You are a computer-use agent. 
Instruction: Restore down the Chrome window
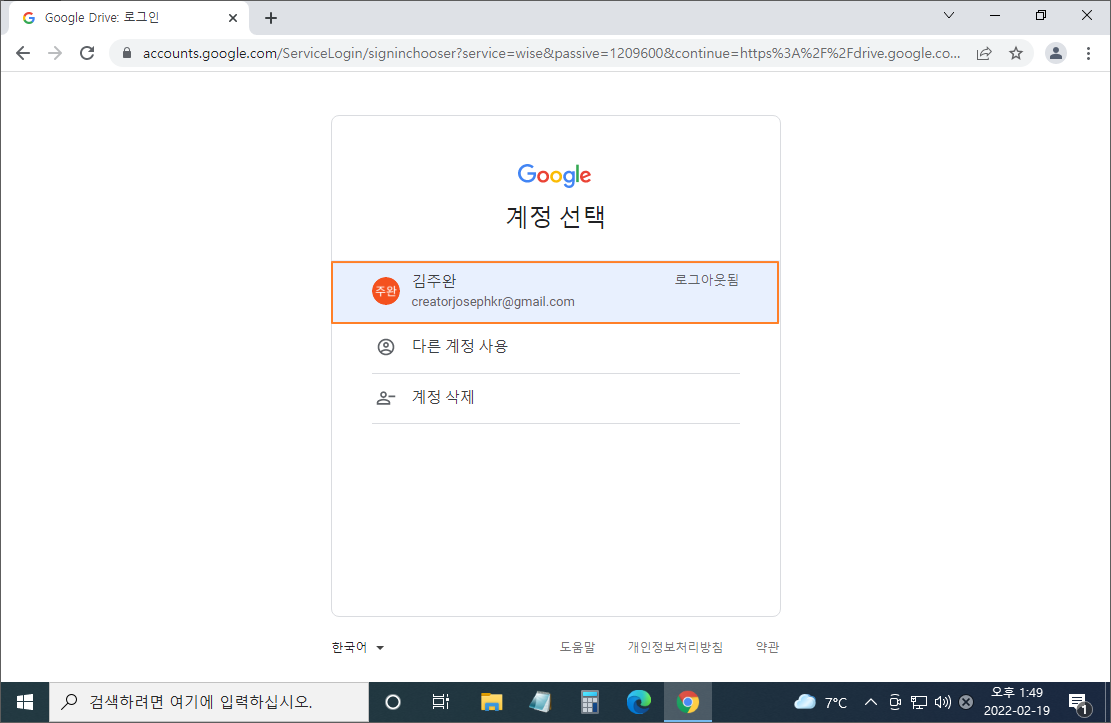[x=1040, y=15]
